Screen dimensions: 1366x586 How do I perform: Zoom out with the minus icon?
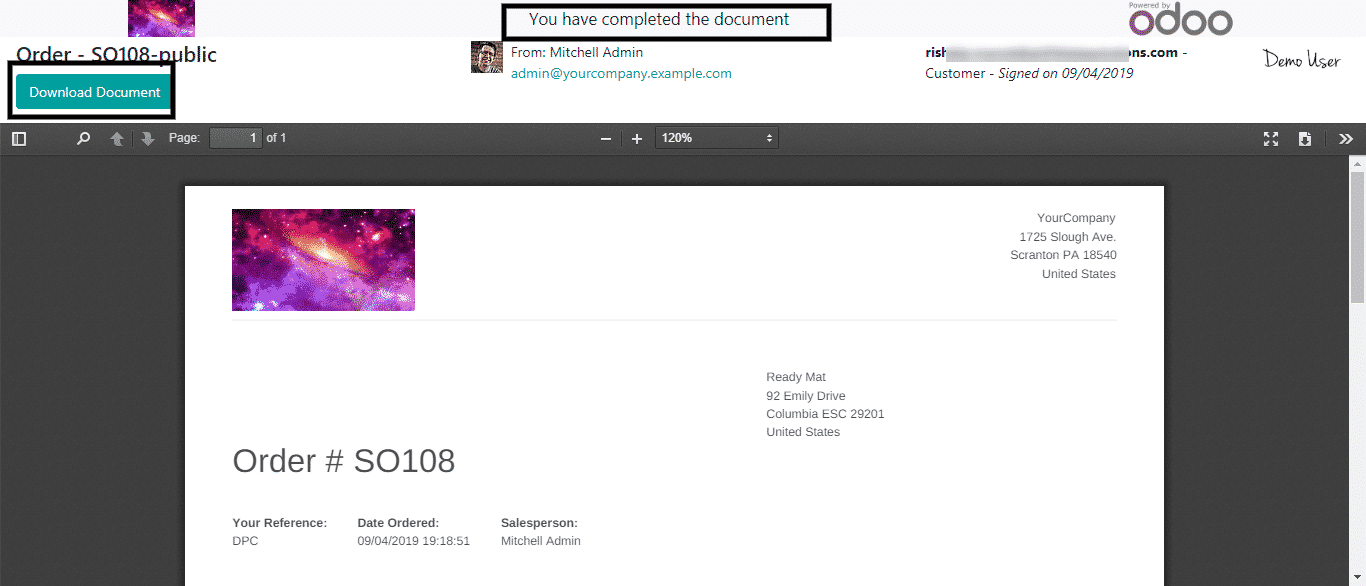(605, 139)
